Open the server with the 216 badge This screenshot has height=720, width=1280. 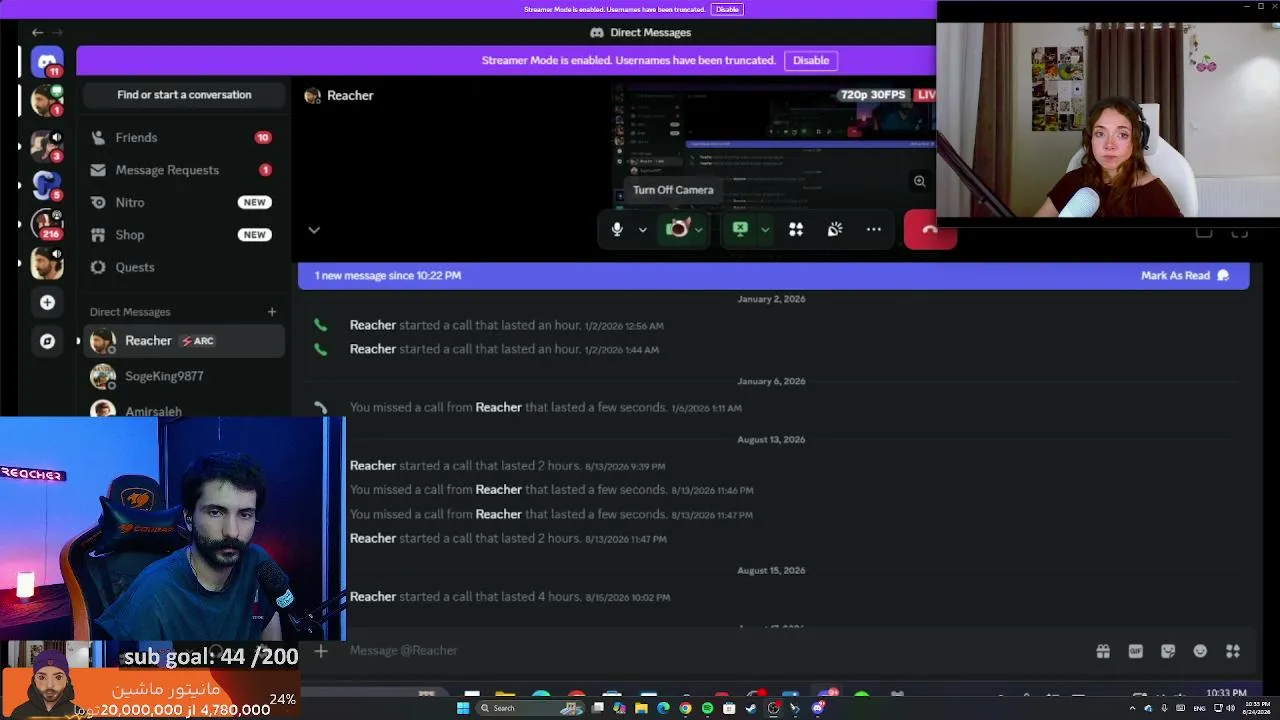point(47,224)
